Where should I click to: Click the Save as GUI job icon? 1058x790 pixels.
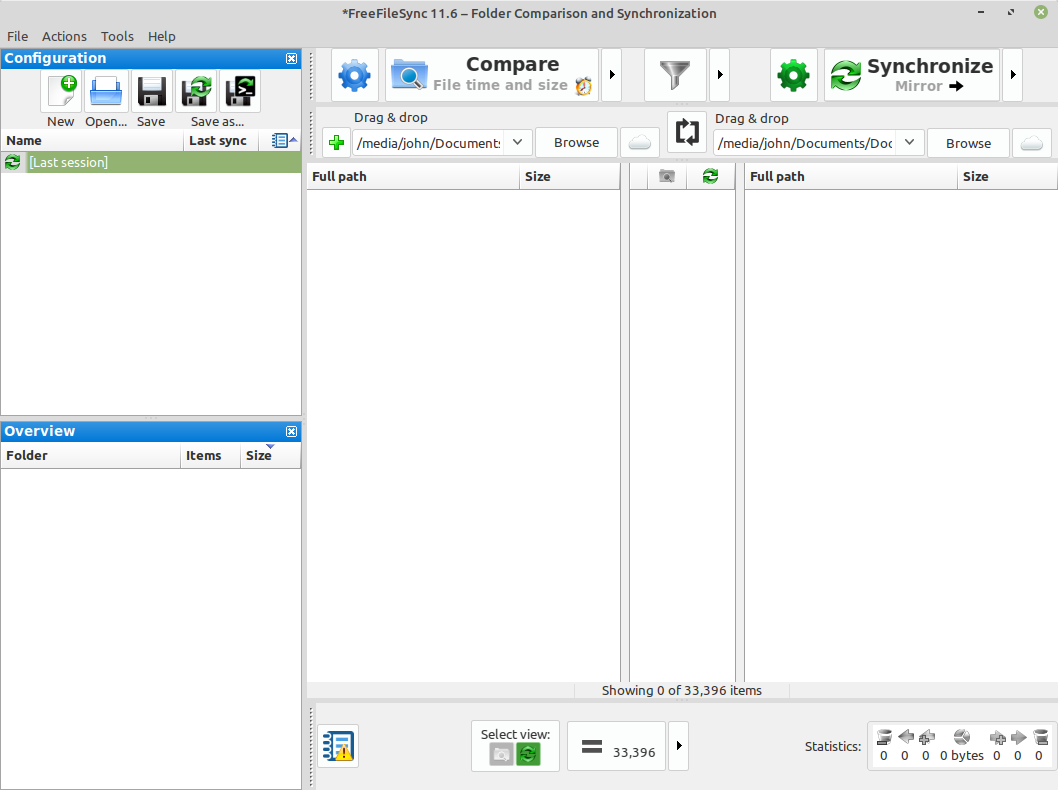coord(196,91)
